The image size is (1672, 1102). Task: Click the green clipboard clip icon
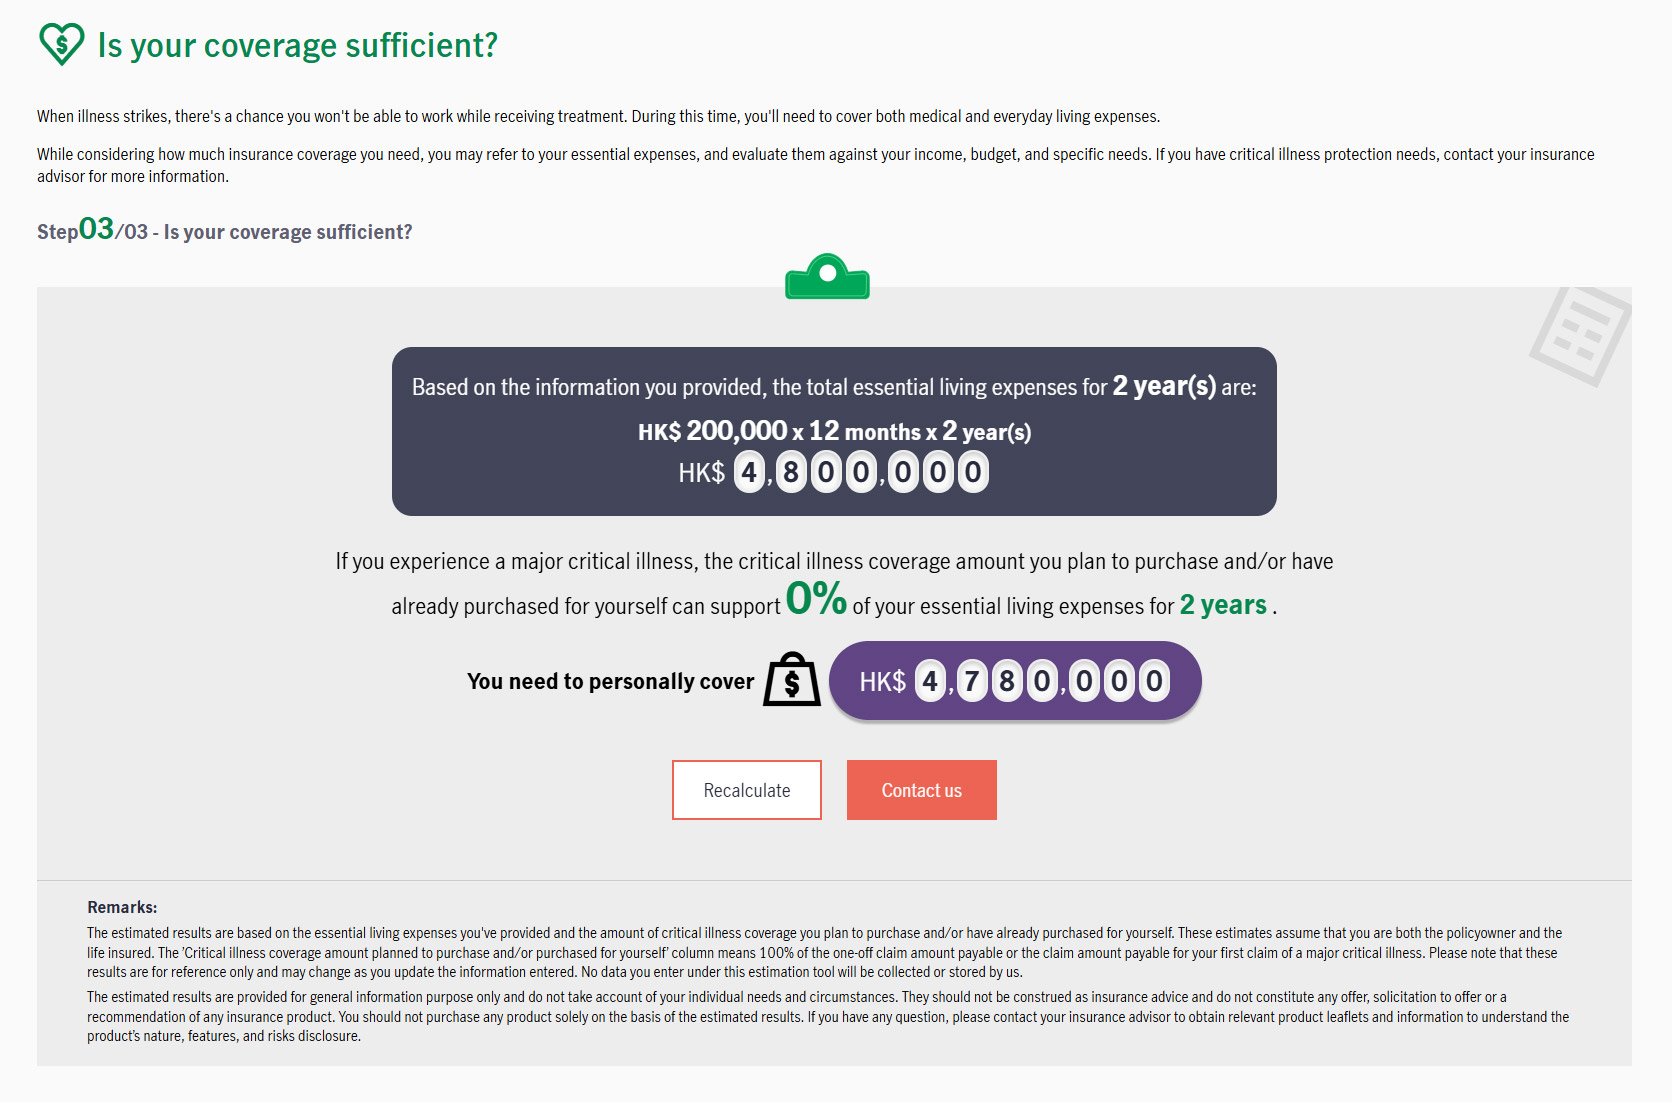(827, 276)
